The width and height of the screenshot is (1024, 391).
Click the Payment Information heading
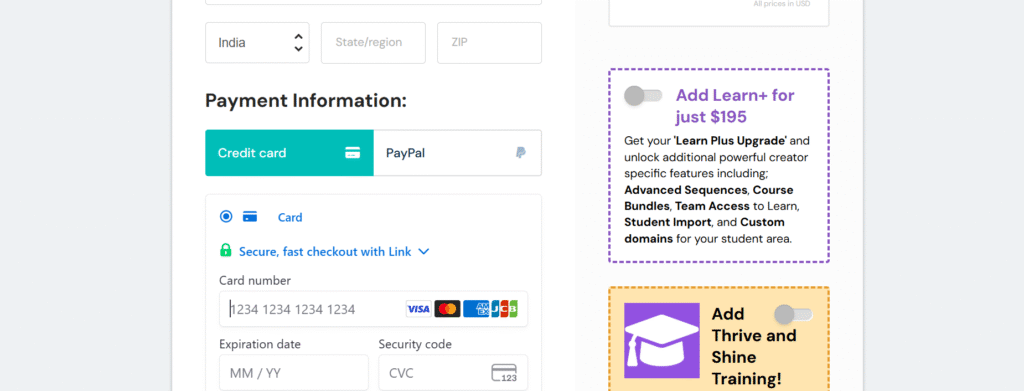point(306,101)
